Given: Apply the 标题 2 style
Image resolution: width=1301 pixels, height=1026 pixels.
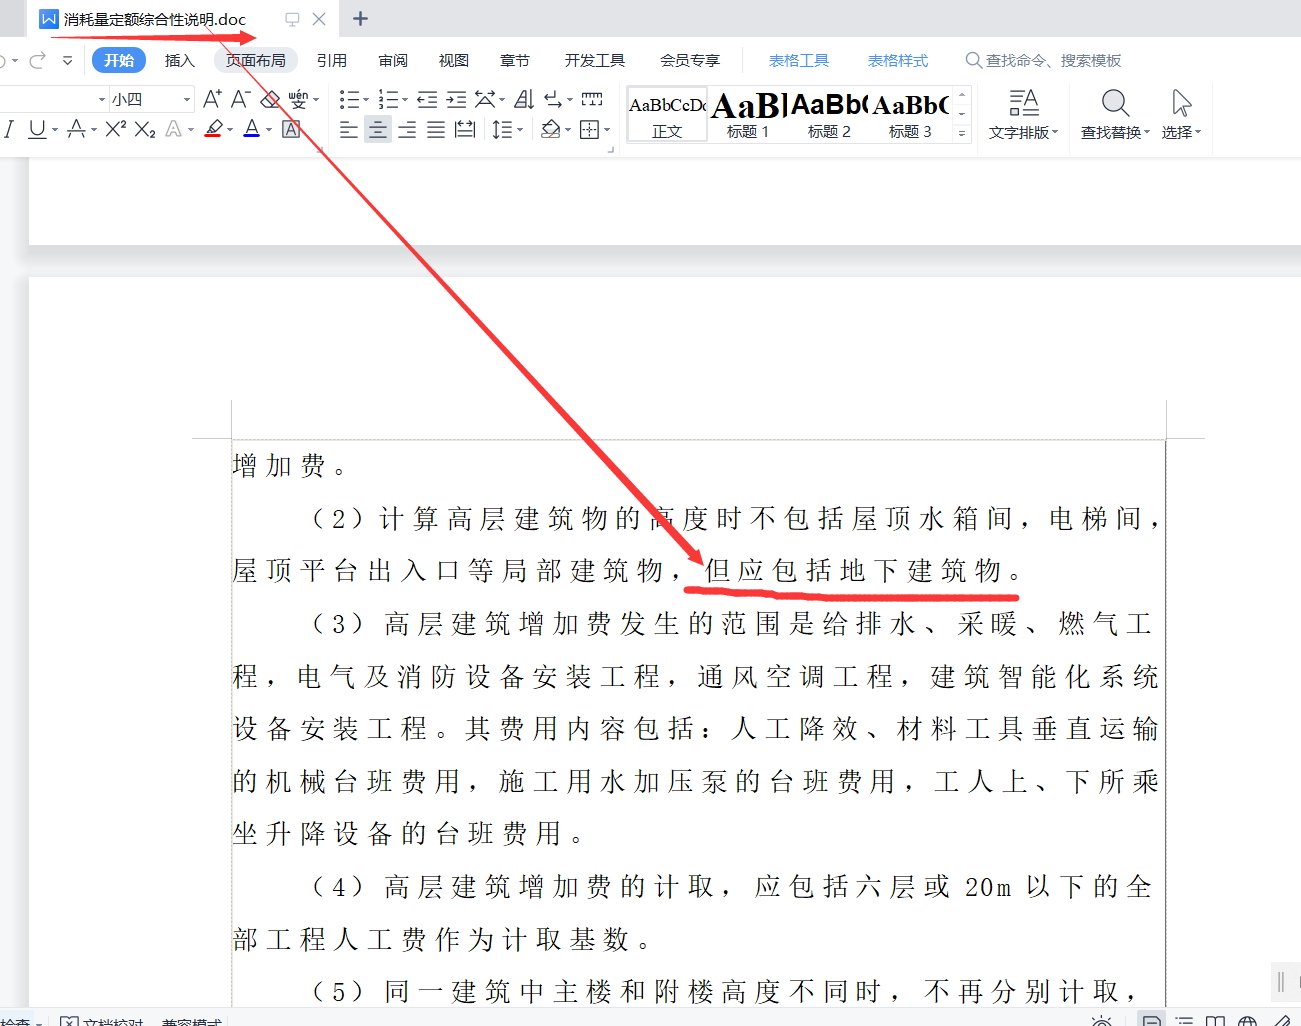Looking at the screenshot, I should (829, 115).
